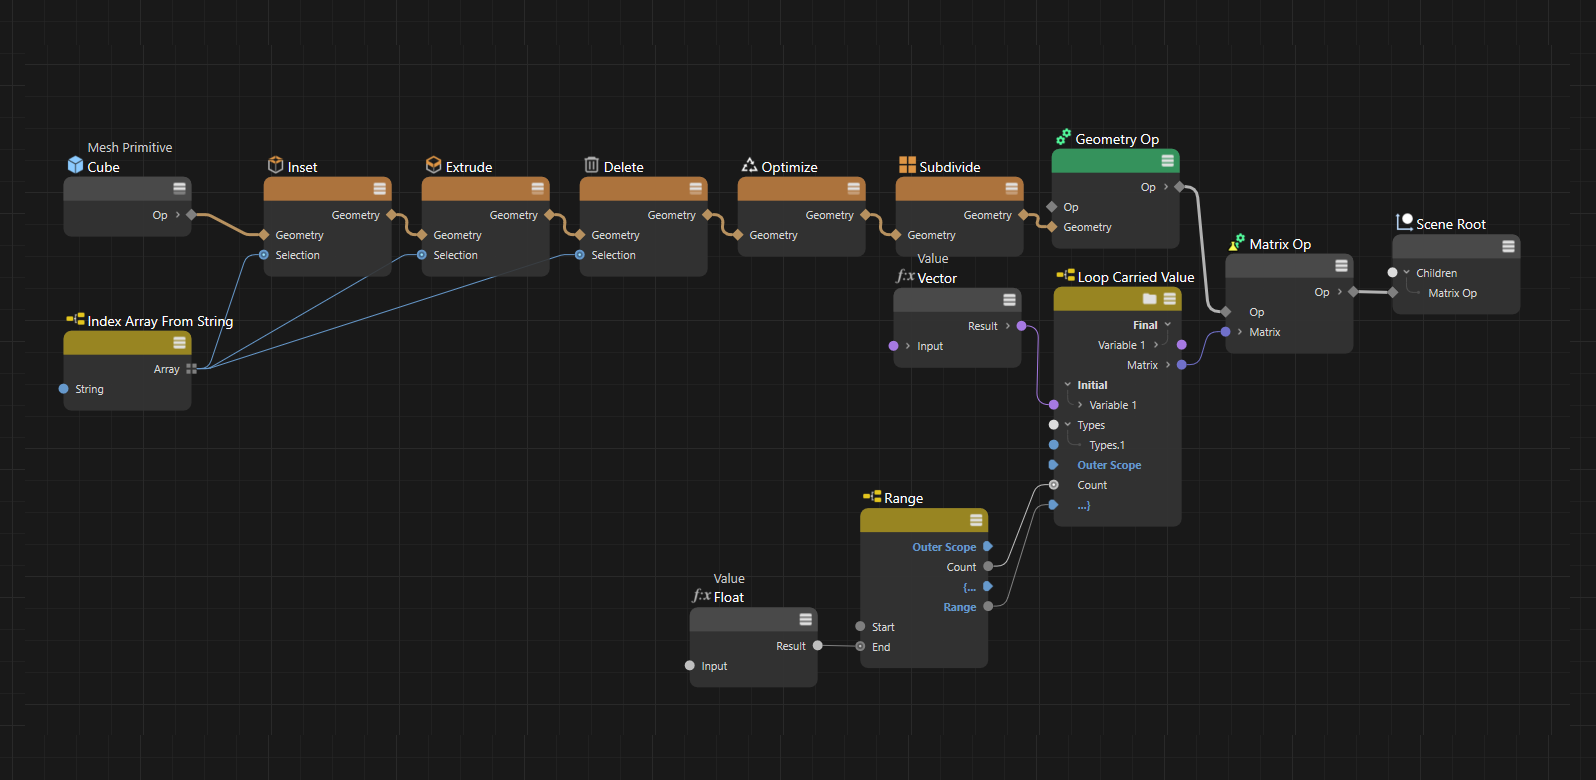
Task: Click the Input port on Float node
Action: point(690,666)
